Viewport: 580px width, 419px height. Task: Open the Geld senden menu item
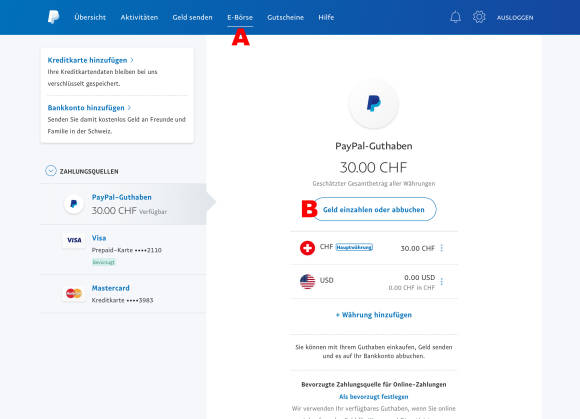[192, 17]
